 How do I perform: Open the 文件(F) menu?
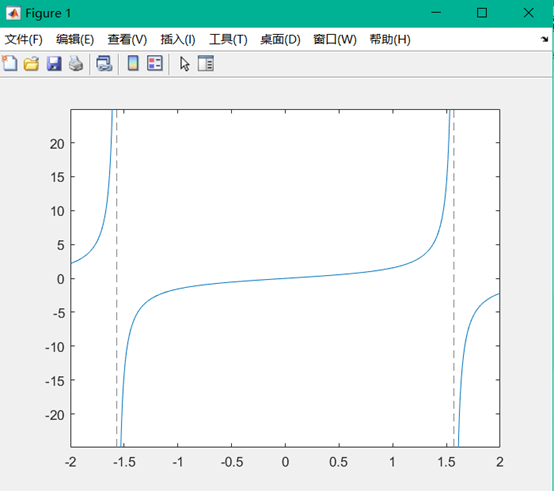23,39
